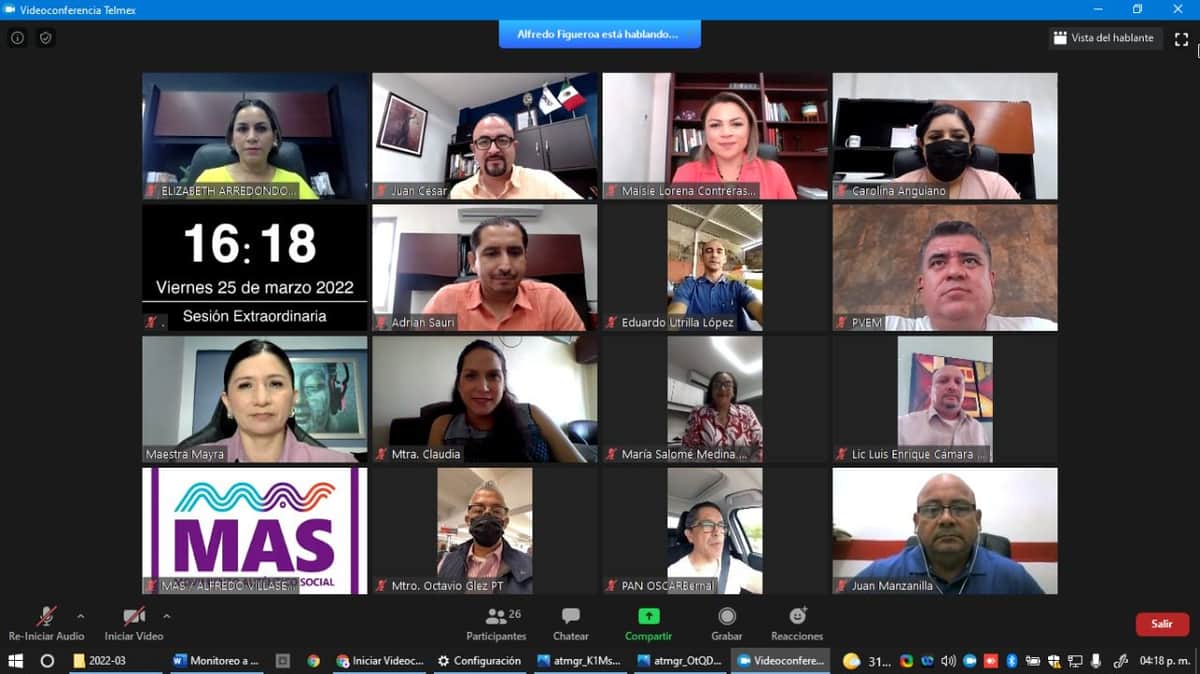Open the system volume slider in the tray
This screenshot has width=1200, height=674.
948,661
